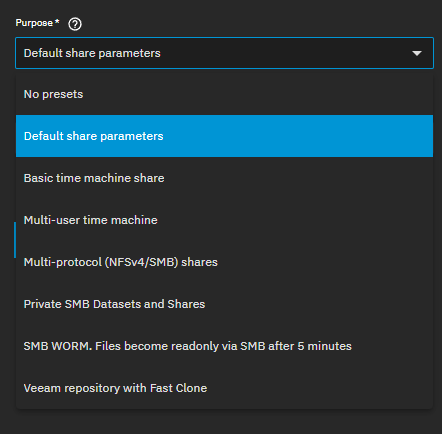The image size is (442, 434).
Task: Click the Purpose combo box field
Action: (x=224, y=53)
